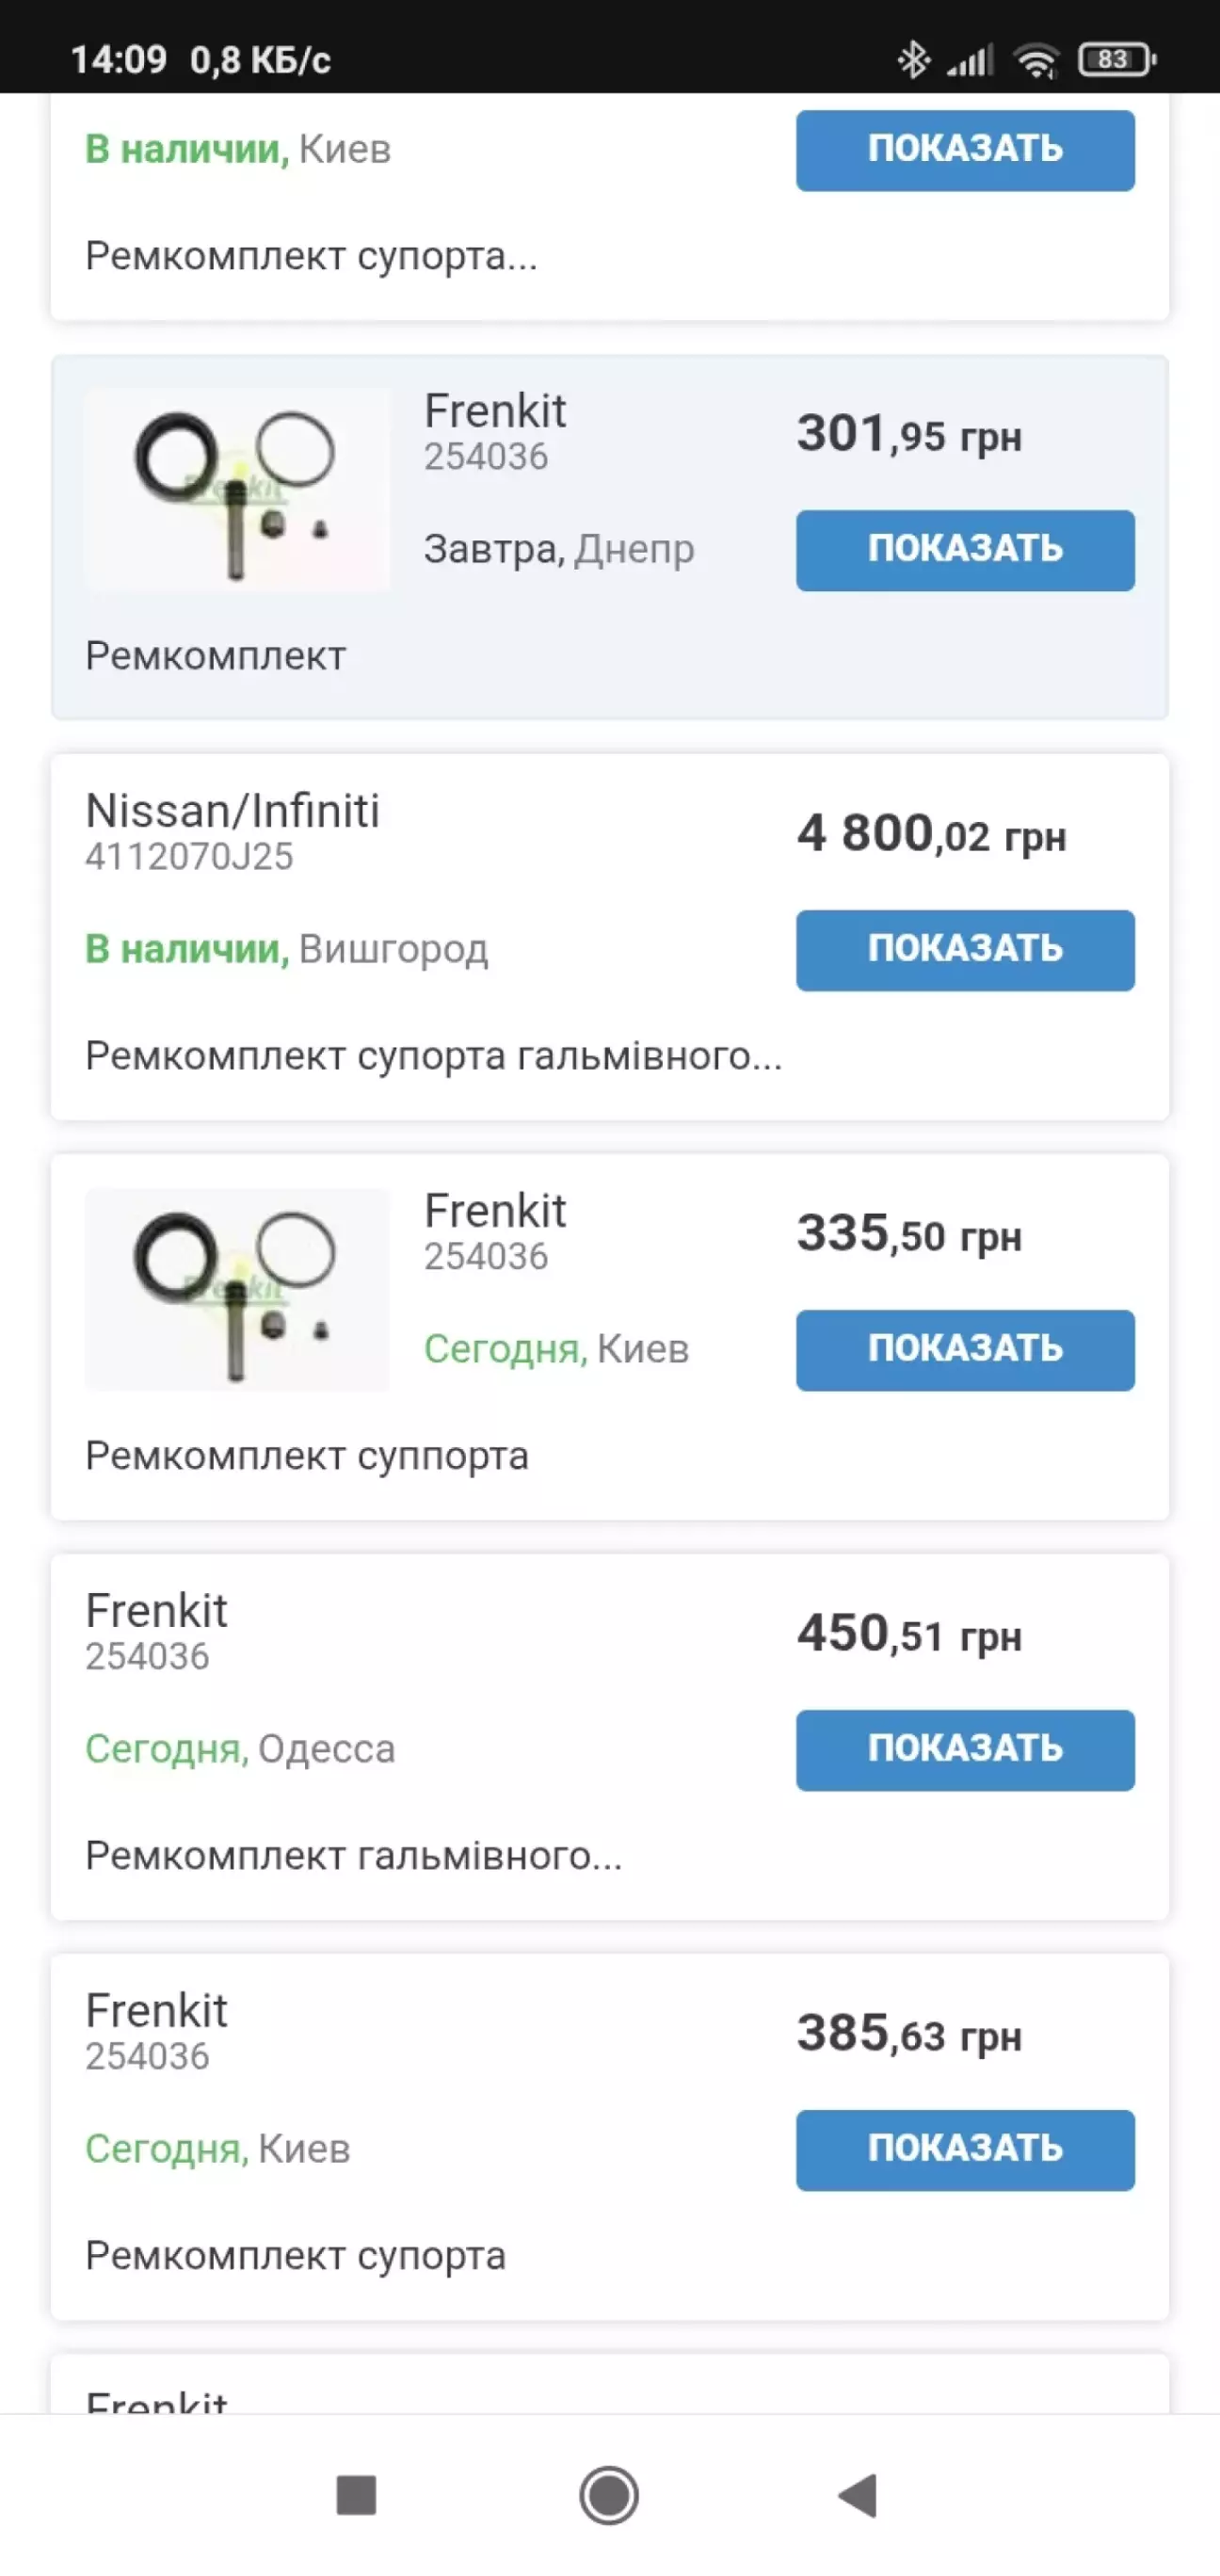This screenshot has height=2576, width=1220.
Task: Open Nissan/Infiniti 4112070J25 listing title
Action: click(x=232, y=811)
